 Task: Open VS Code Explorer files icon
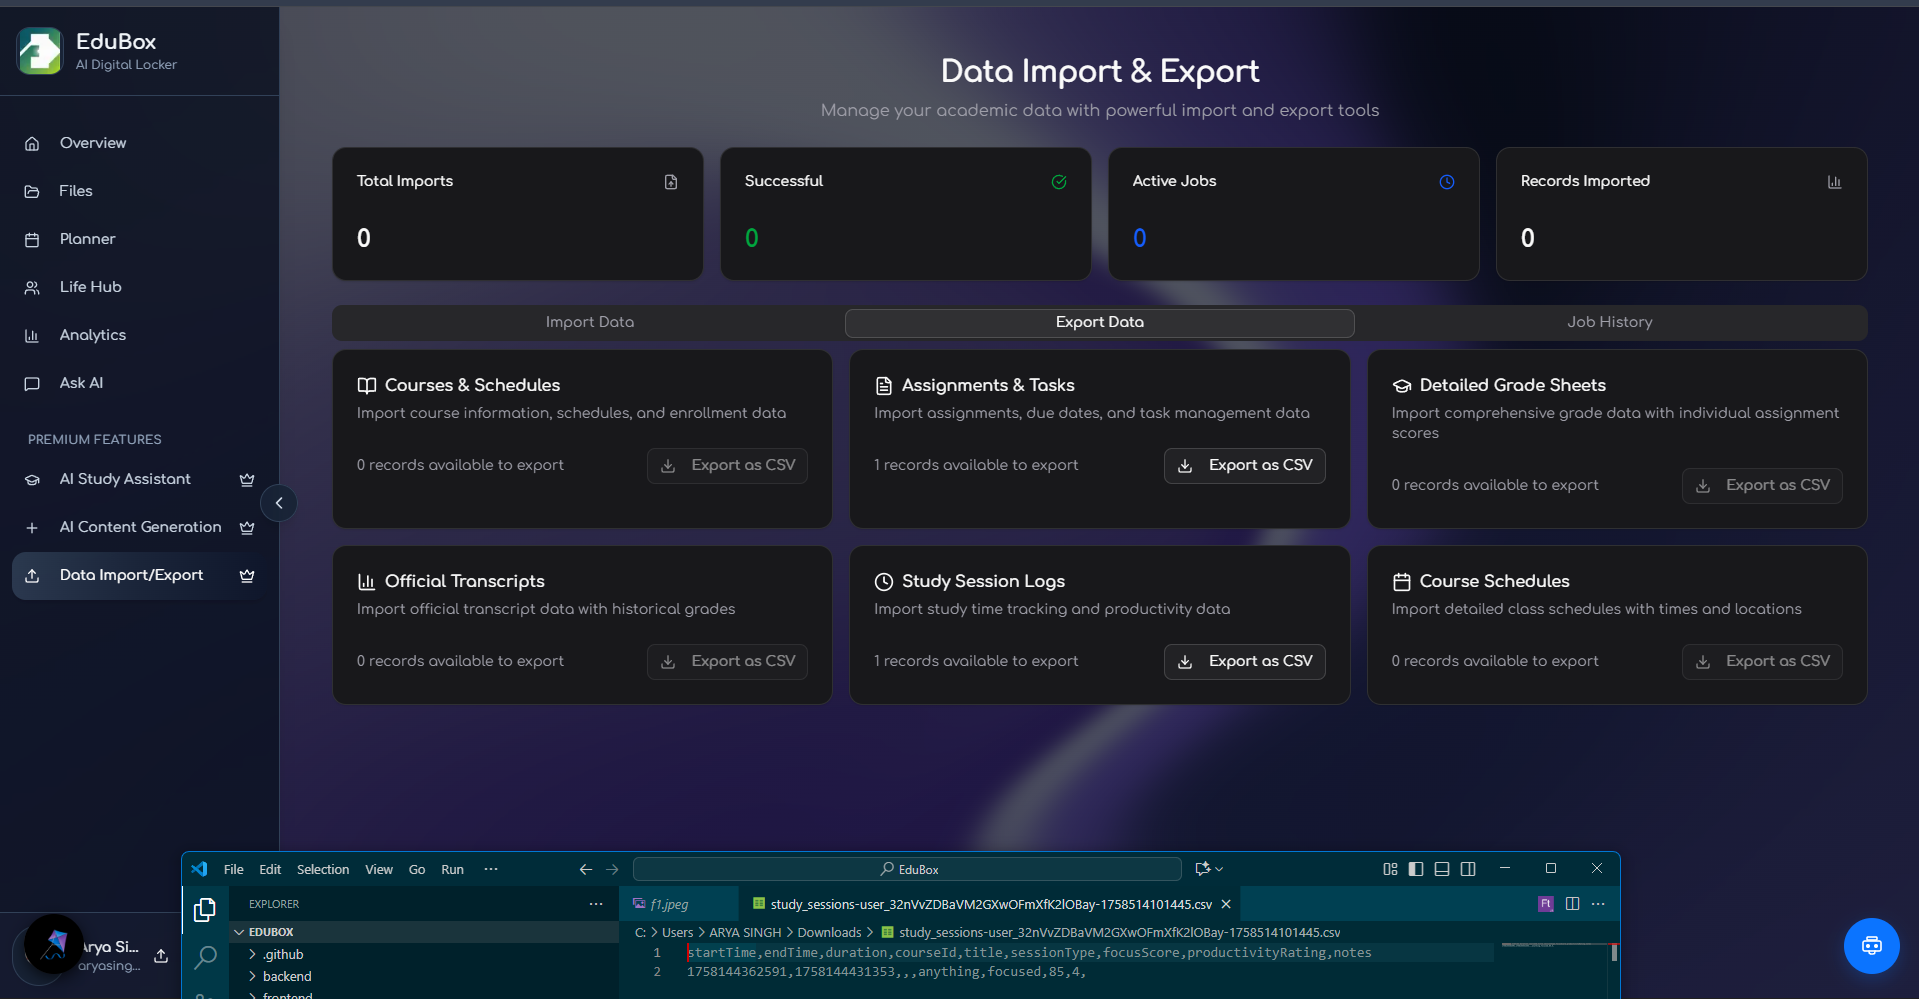pyautogui.click(x=205, y=909)
